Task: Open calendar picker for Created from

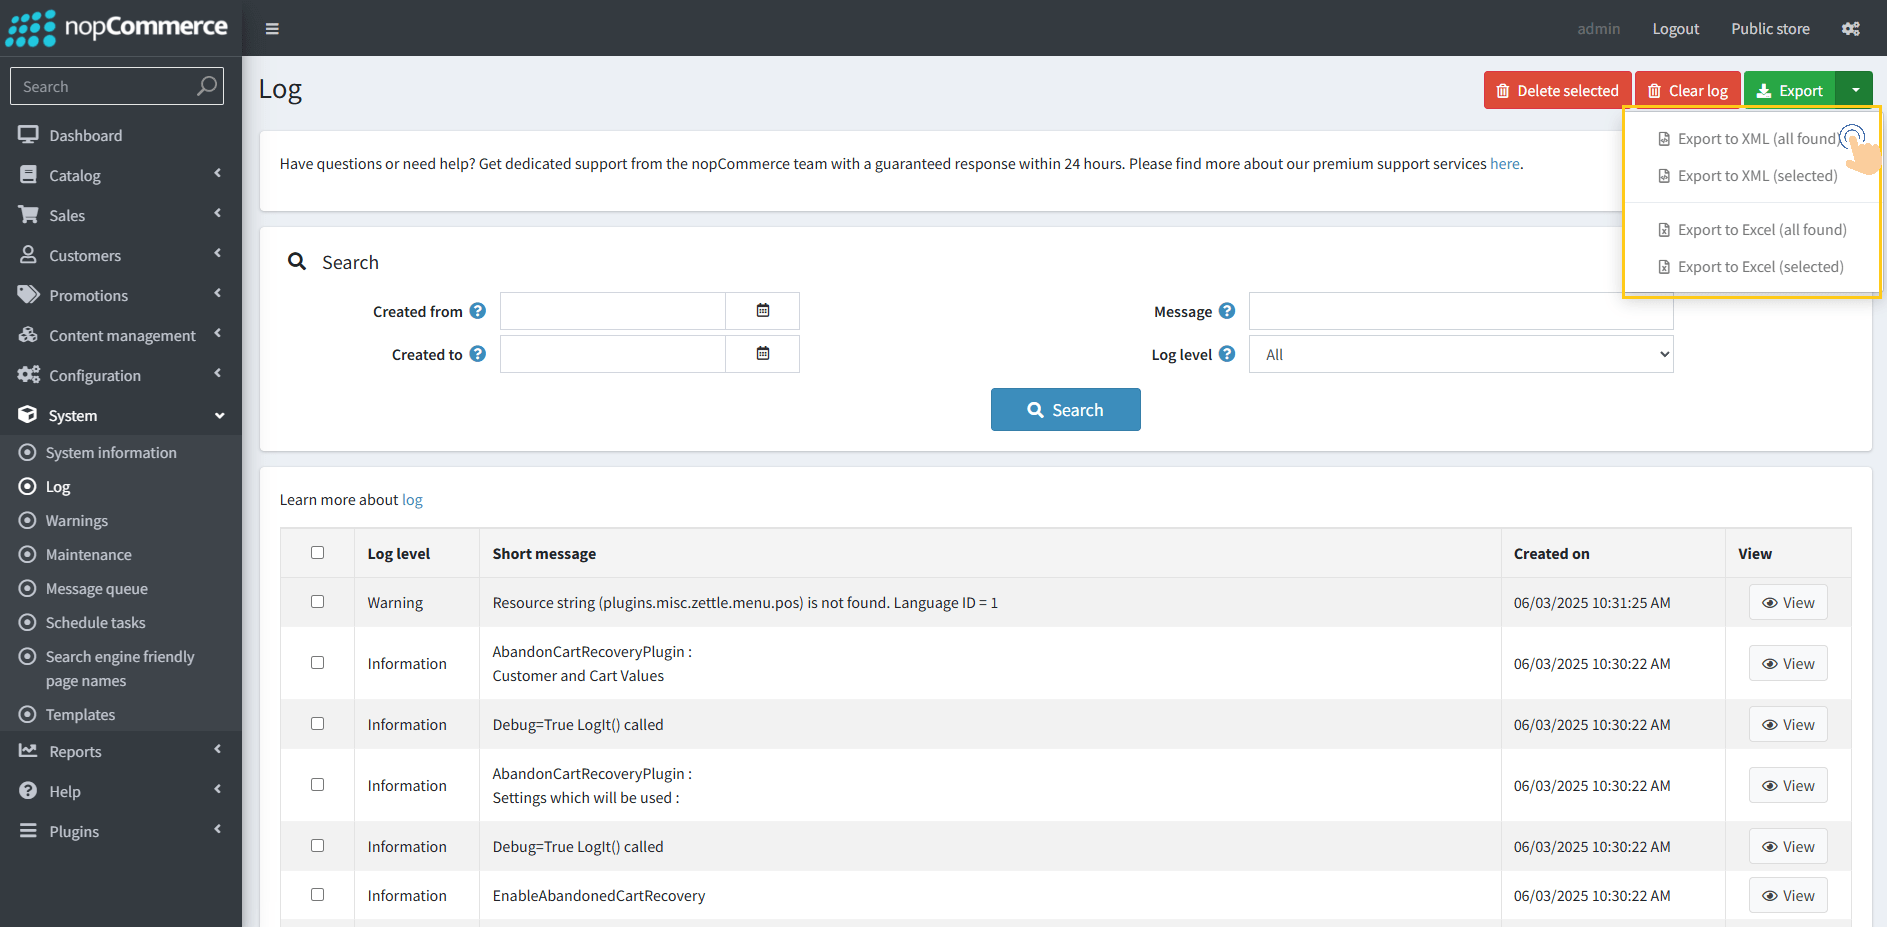Action: click(x=762, y=311)
